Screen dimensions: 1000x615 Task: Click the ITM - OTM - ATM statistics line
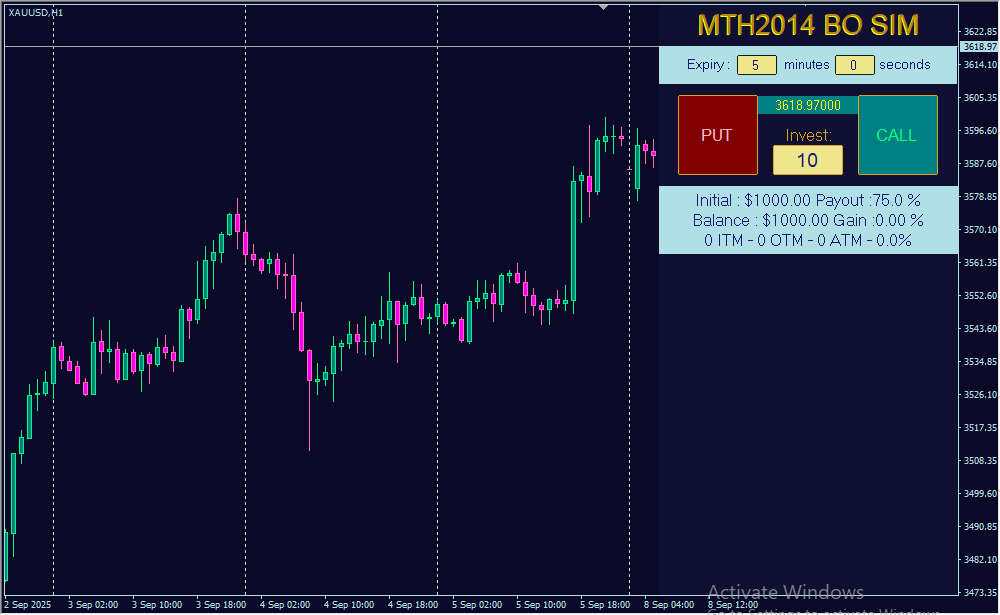click(x=807, y=240)
